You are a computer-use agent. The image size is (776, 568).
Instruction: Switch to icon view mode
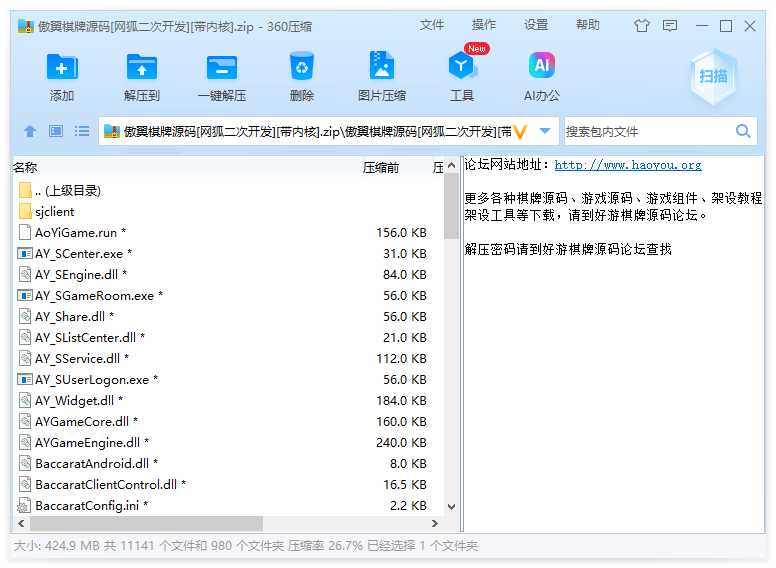coord(56,131)
